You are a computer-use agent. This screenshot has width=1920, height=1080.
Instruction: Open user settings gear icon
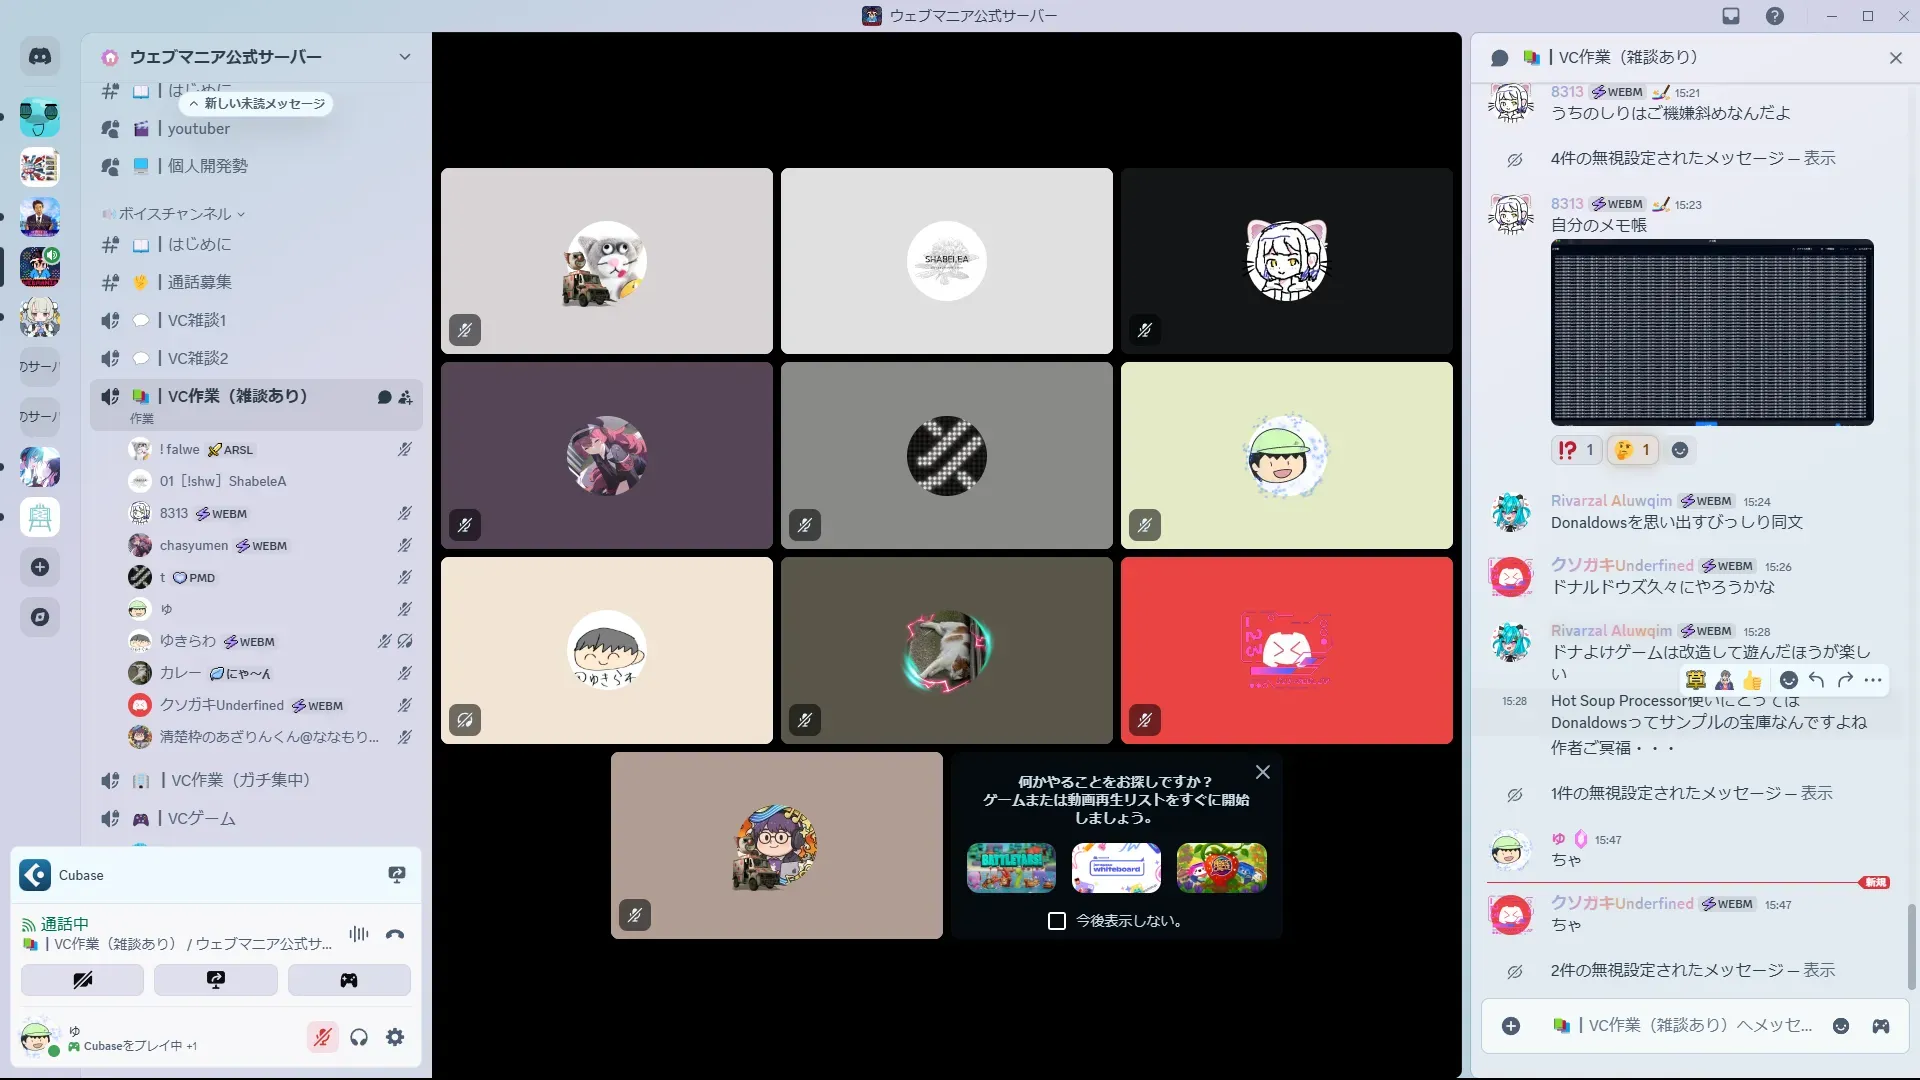tap(395, 1037)
